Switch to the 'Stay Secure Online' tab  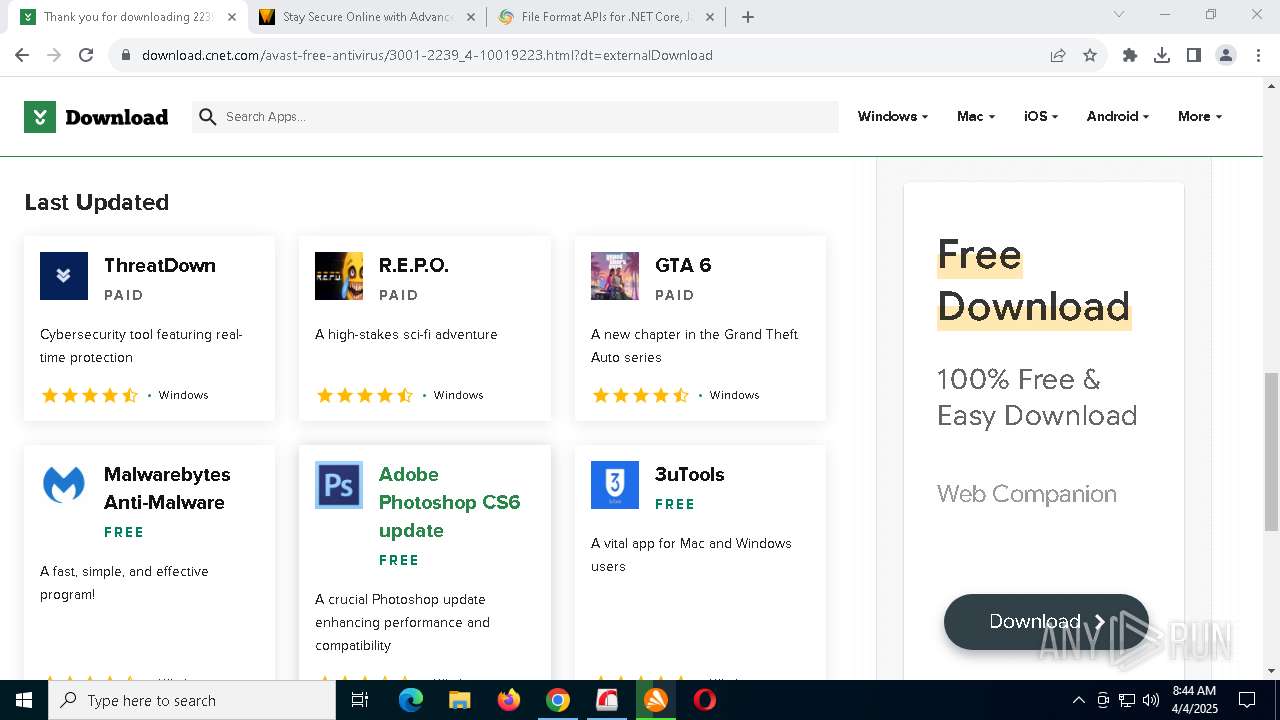click(366, 17)
